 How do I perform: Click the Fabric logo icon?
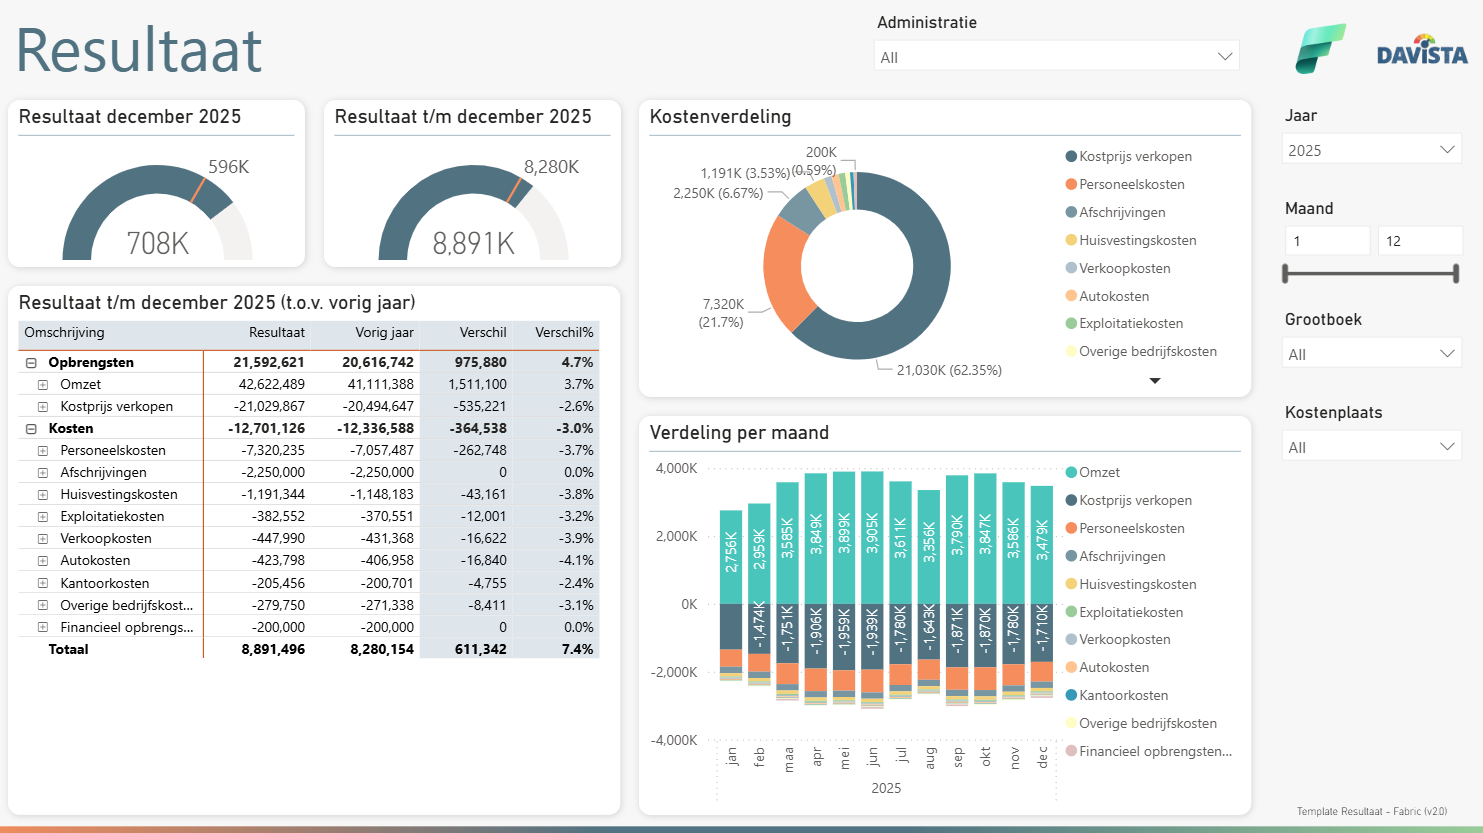pyautogui.click(x=1320, y=49)
